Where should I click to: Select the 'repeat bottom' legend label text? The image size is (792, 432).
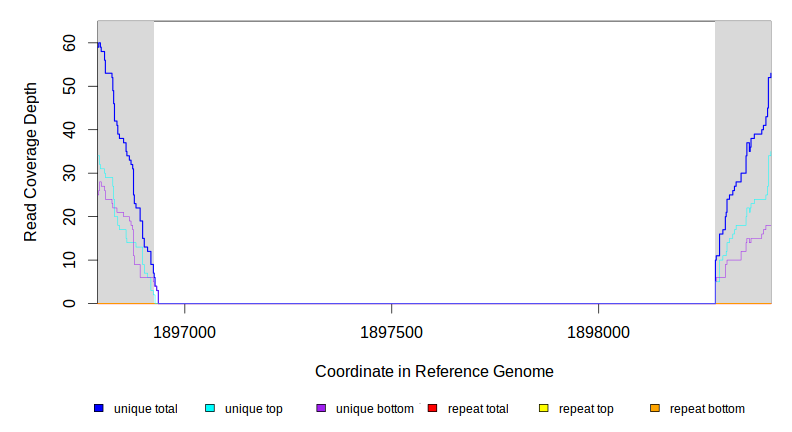click(x=707, y=409)
